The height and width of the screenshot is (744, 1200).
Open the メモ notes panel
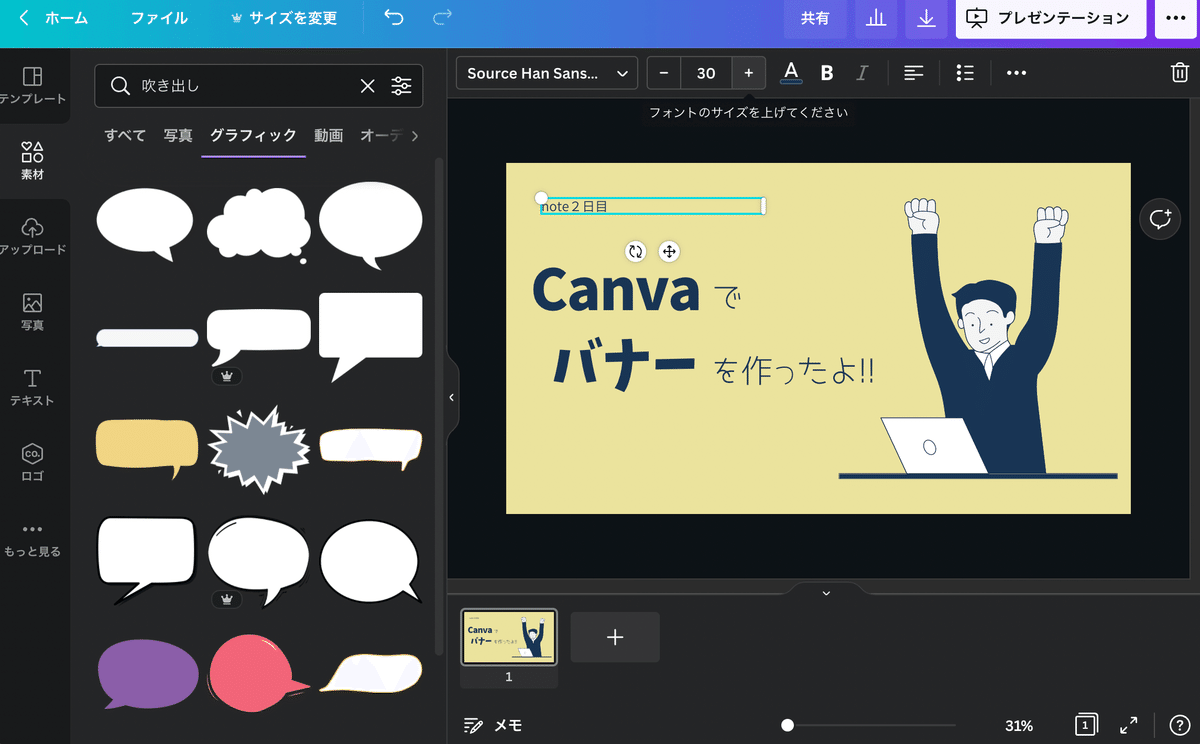[x=493, y=725]
